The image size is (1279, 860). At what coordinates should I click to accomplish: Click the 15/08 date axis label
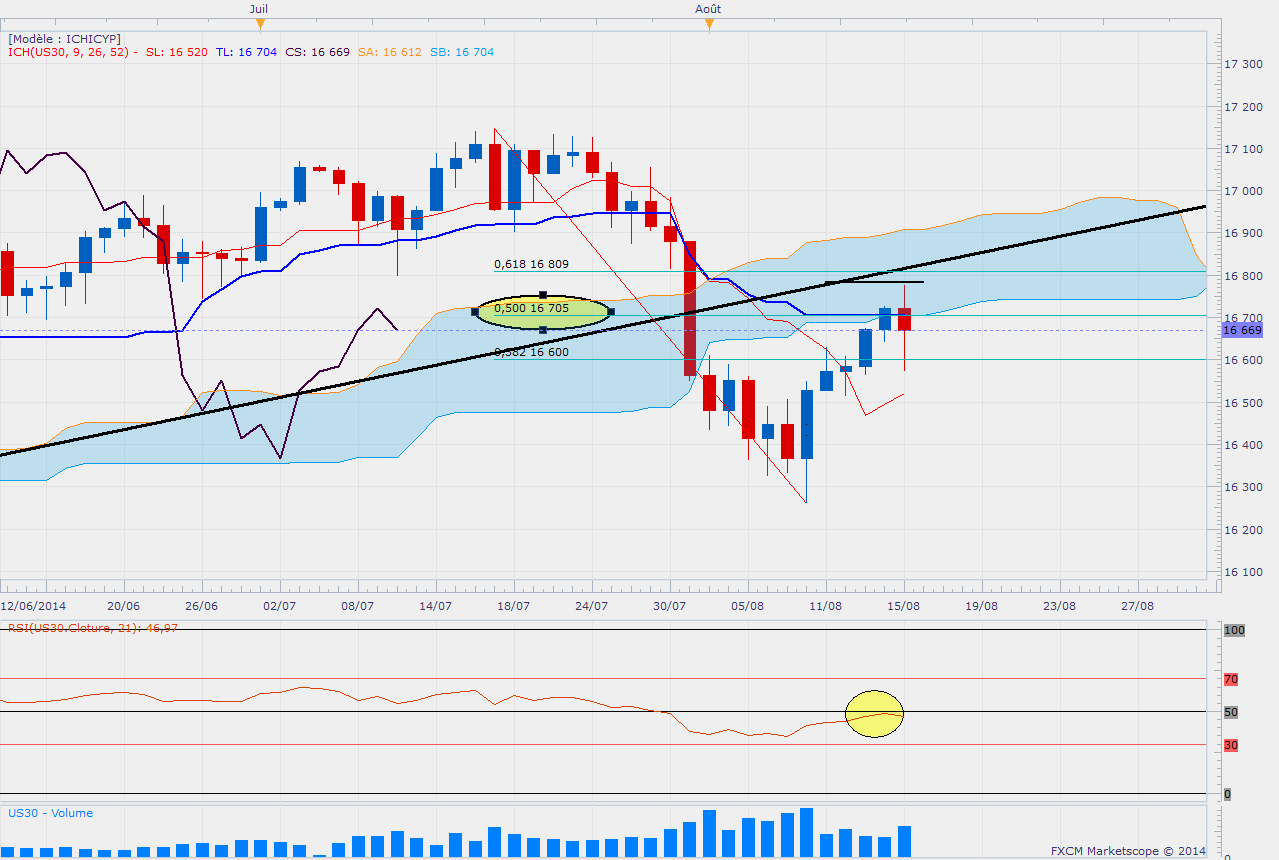[904, 606]
